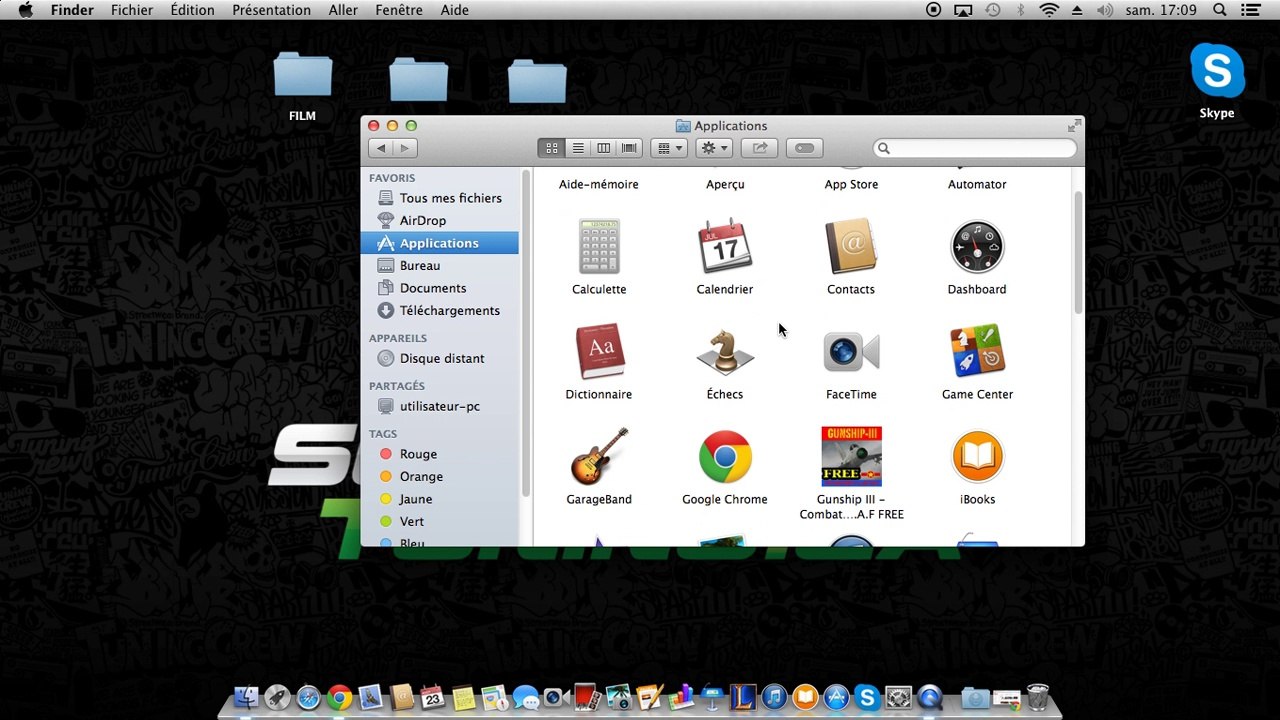Image resolution: width=1280 pixels, height=720 pixels.
Task: Open the Dashboard app
Action: (977, 246)
